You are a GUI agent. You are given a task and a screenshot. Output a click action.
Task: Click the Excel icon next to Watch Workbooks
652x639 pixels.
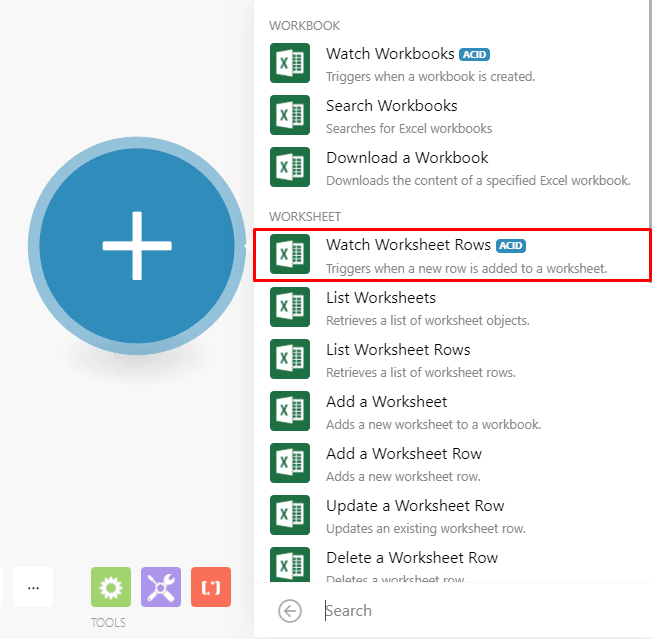point(290,63)
